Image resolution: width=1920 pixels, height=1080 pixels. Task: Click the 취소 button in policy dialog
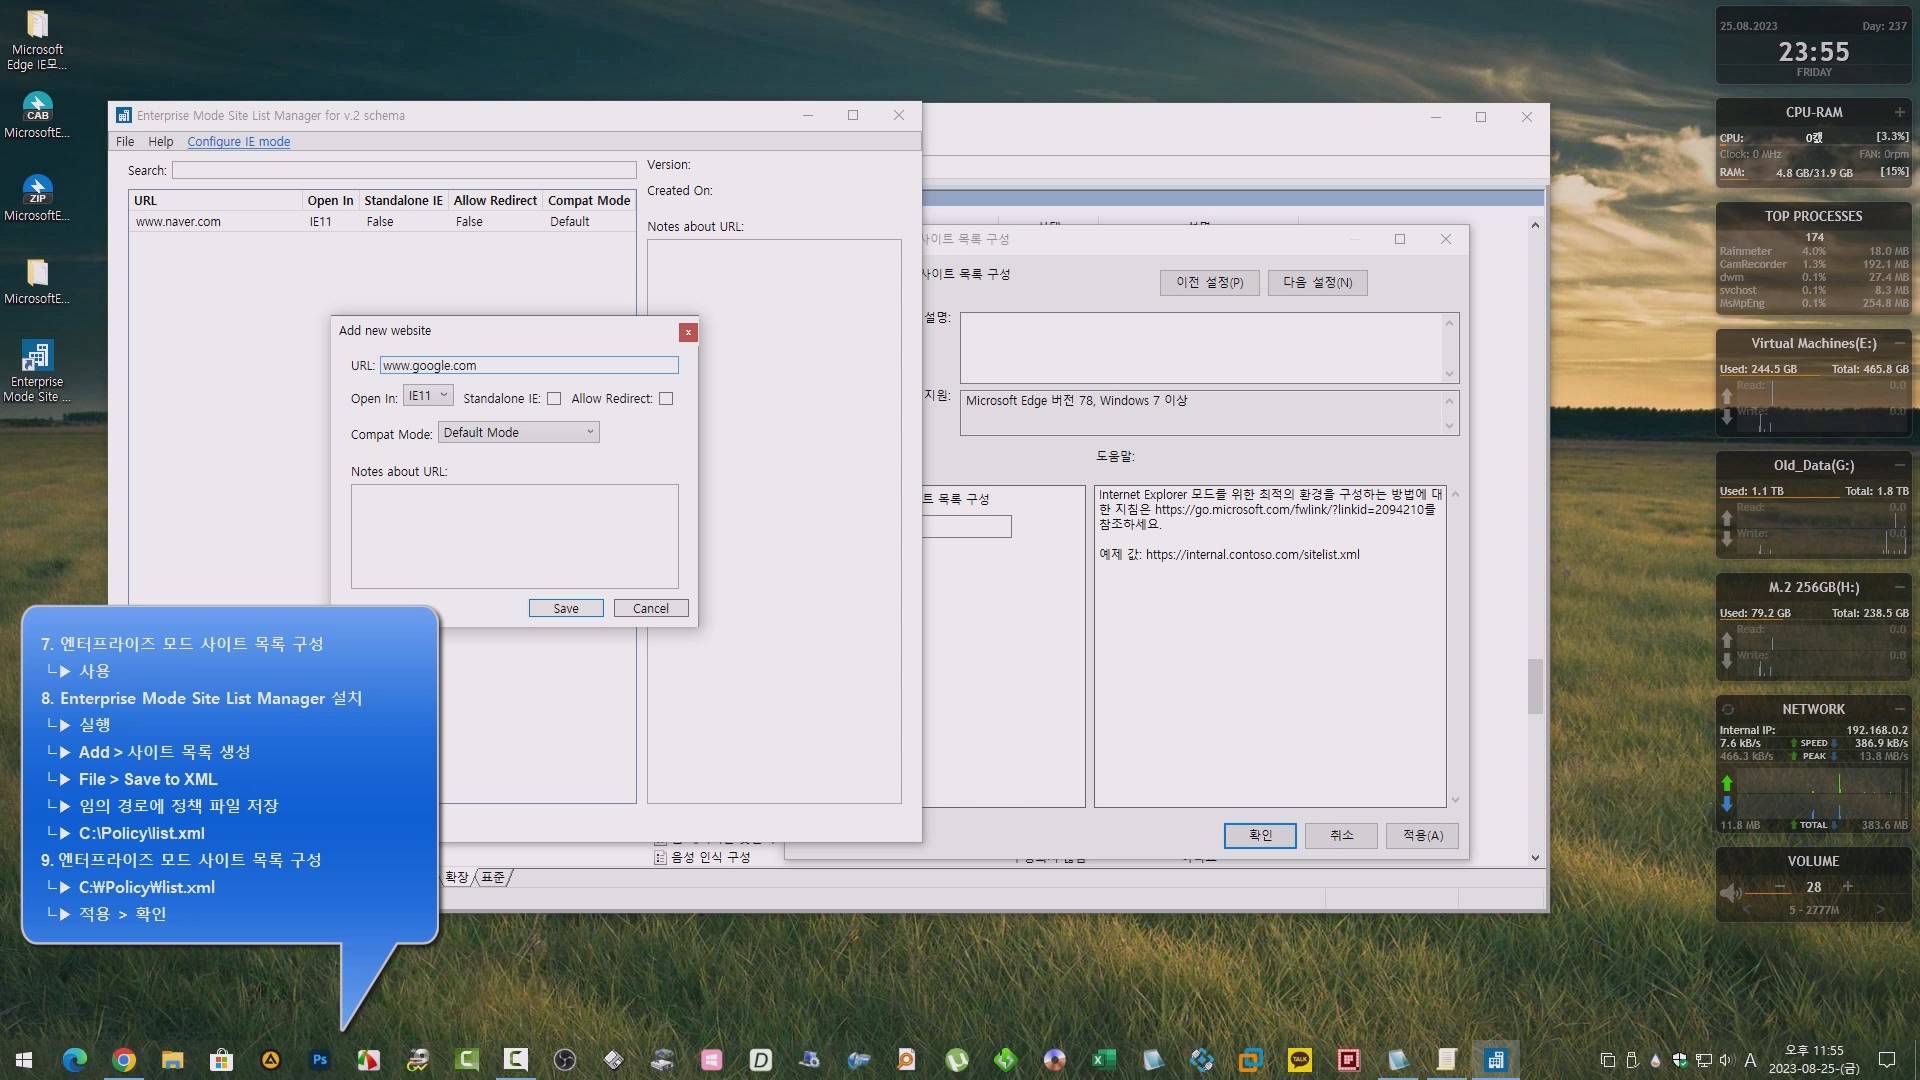pyautogui.click(x=1341, y=835)
